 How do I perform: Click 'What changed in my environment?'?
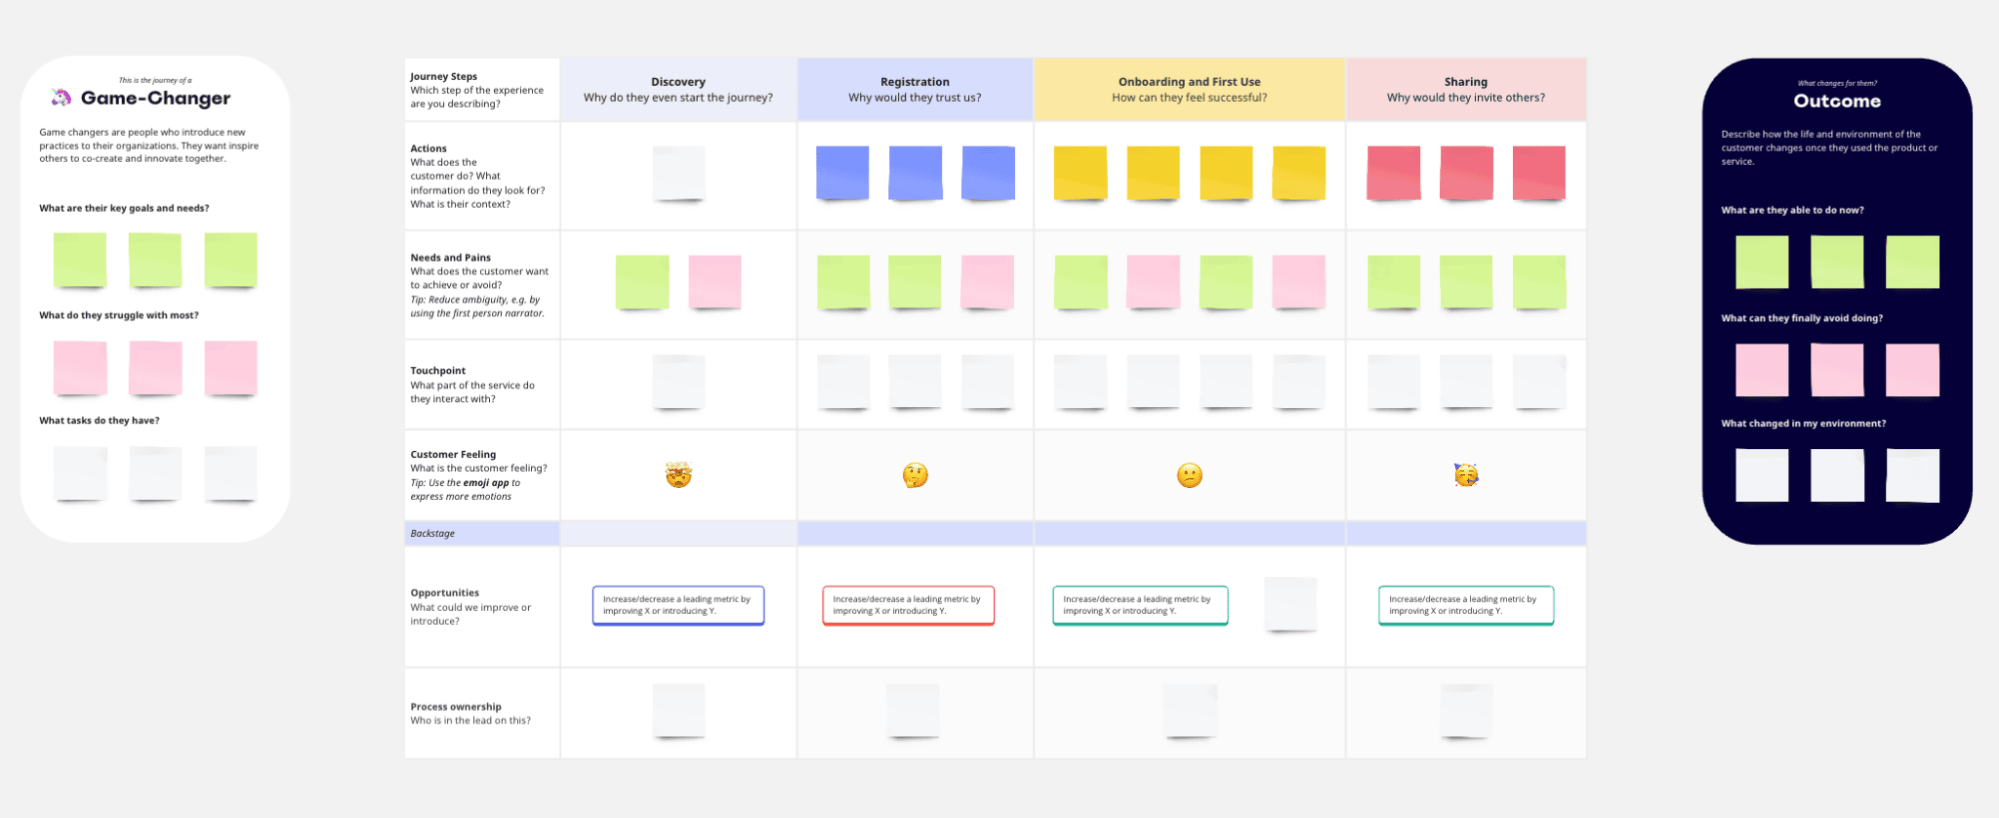tap(1803, 423)
